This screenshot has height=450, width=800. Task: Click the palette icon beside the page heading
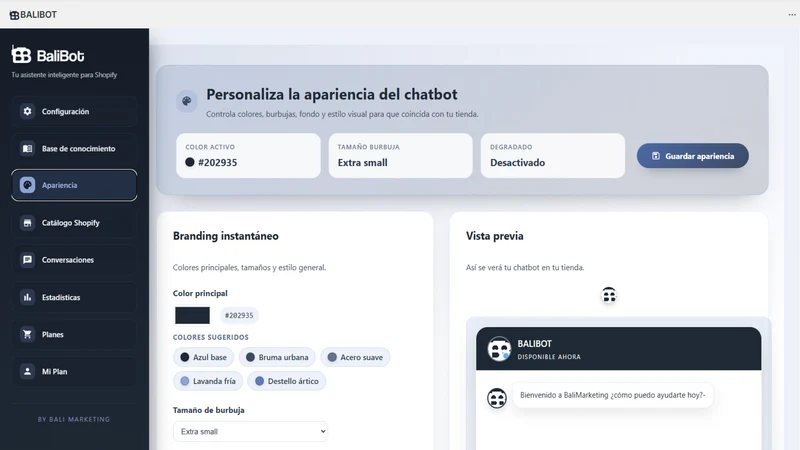coord(187,101)
